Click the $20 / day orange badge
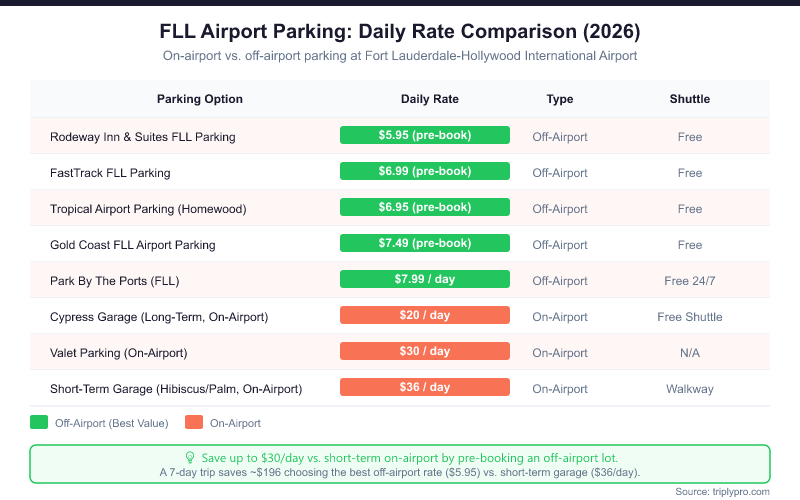800x500 pixels. point(425,315)
